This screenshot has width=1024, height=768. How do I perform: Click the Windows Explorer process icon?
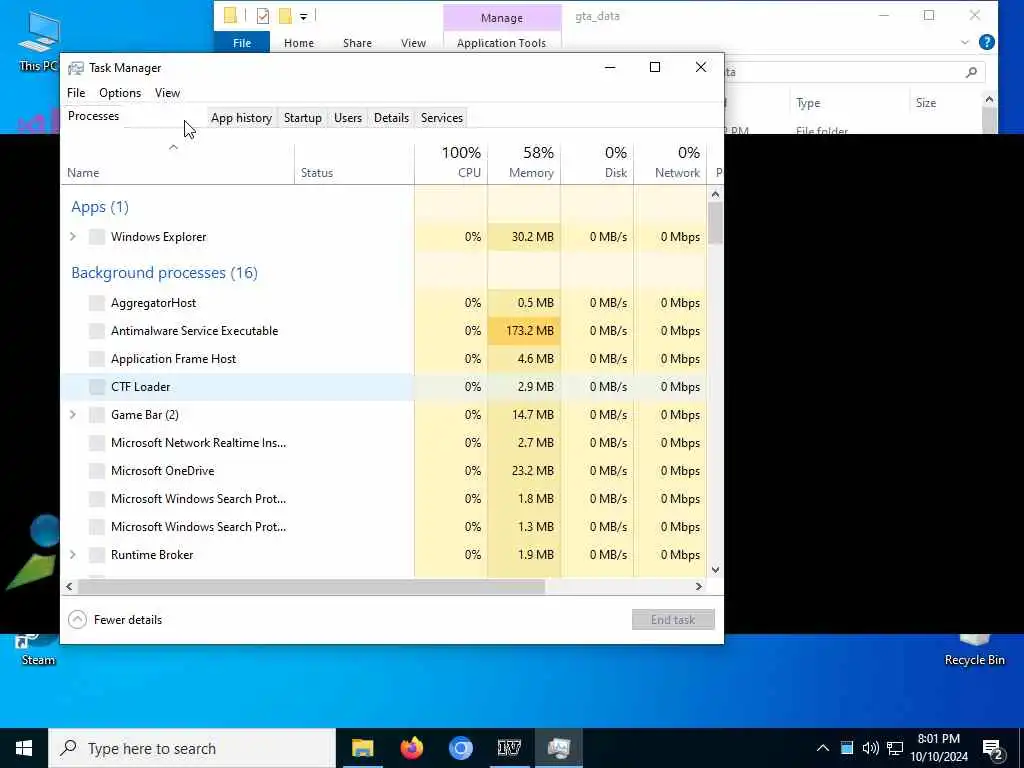point(97,237)
